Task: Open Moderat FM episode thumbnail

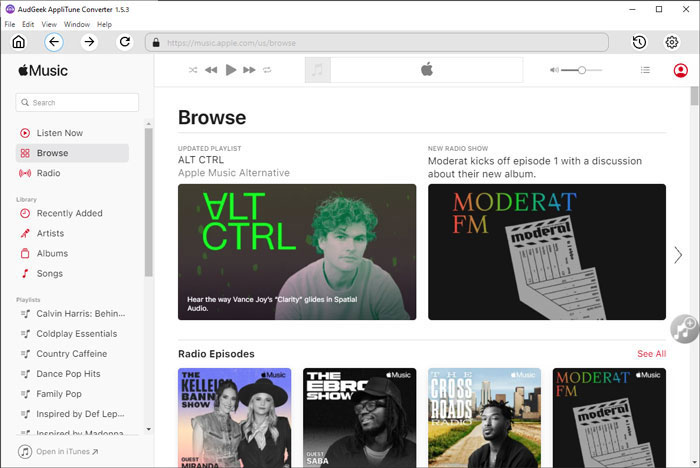Action: pyautogui.click(x=609, y=418)
